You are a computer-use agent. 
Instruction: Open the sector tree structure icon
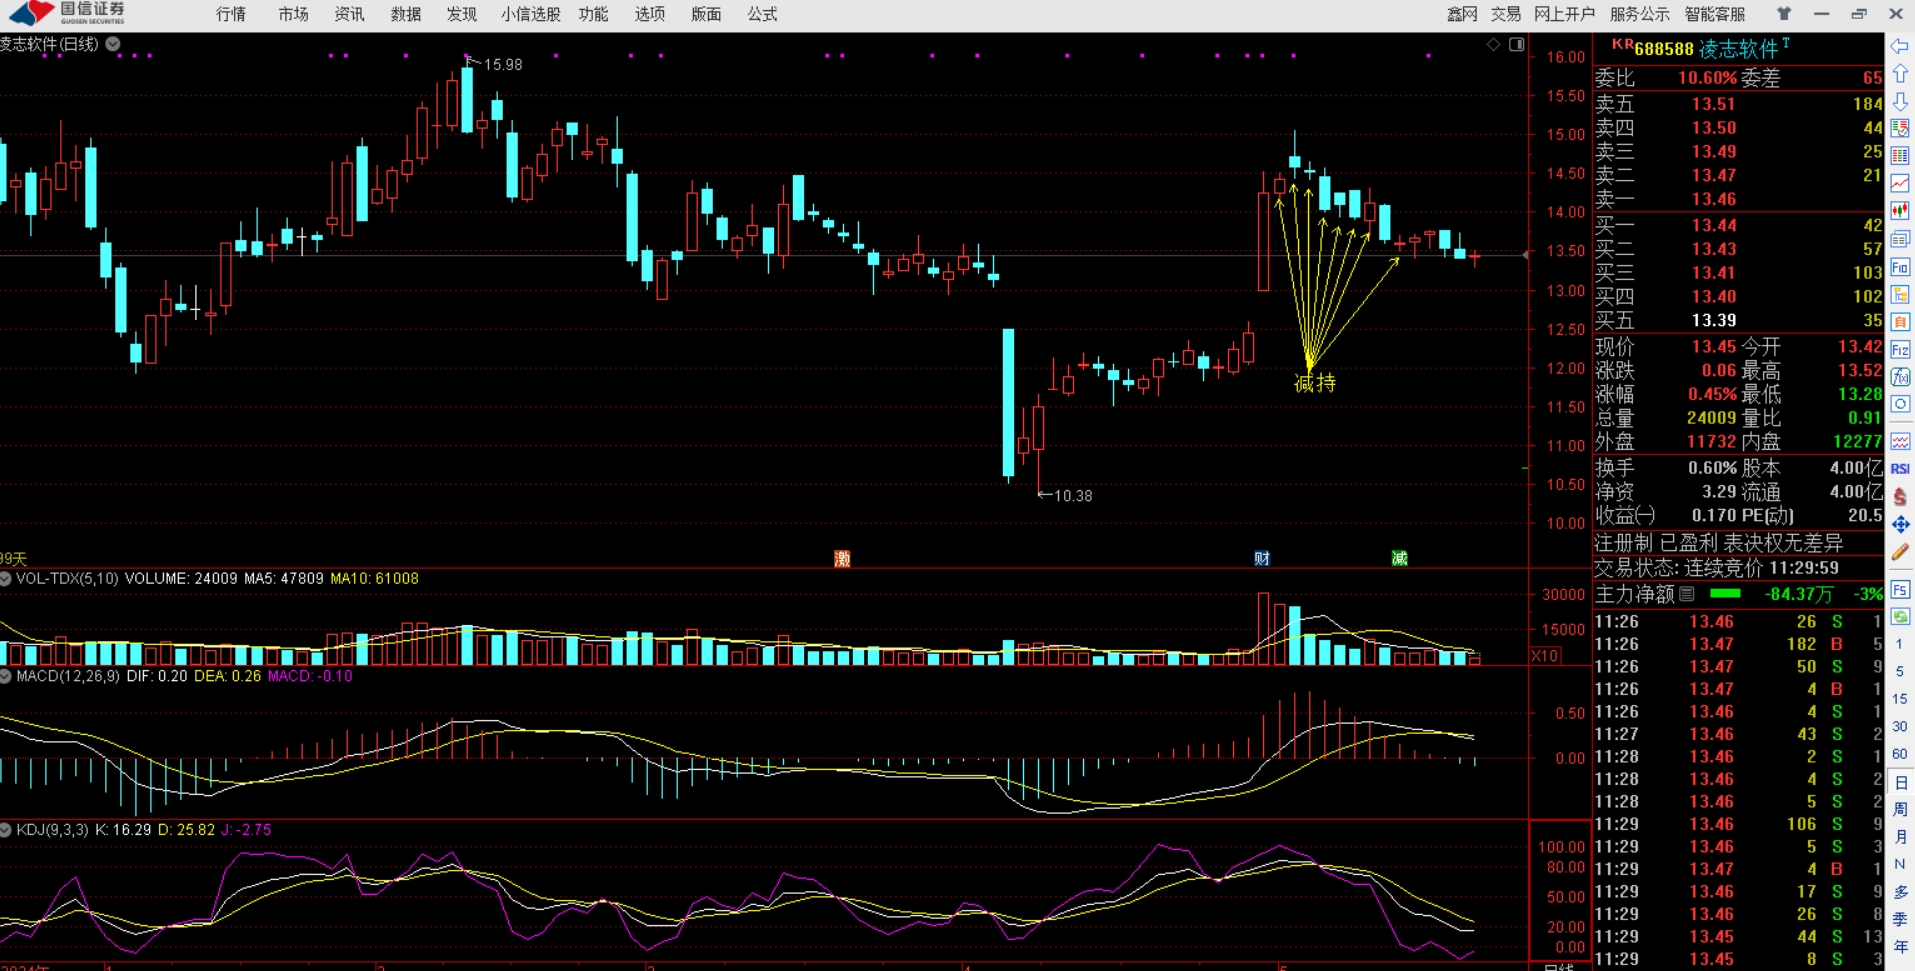1900,294
